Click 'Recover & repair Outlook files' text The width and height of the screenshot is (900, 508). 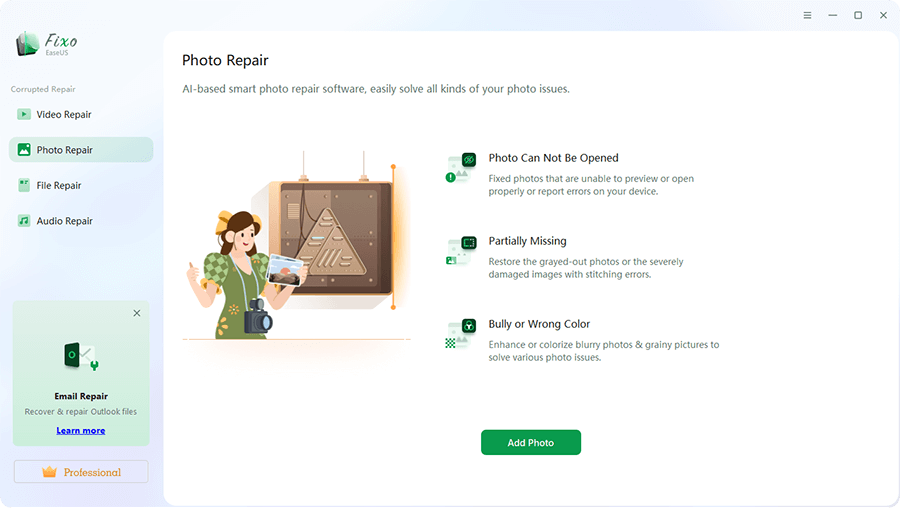(x=80, y=412)
